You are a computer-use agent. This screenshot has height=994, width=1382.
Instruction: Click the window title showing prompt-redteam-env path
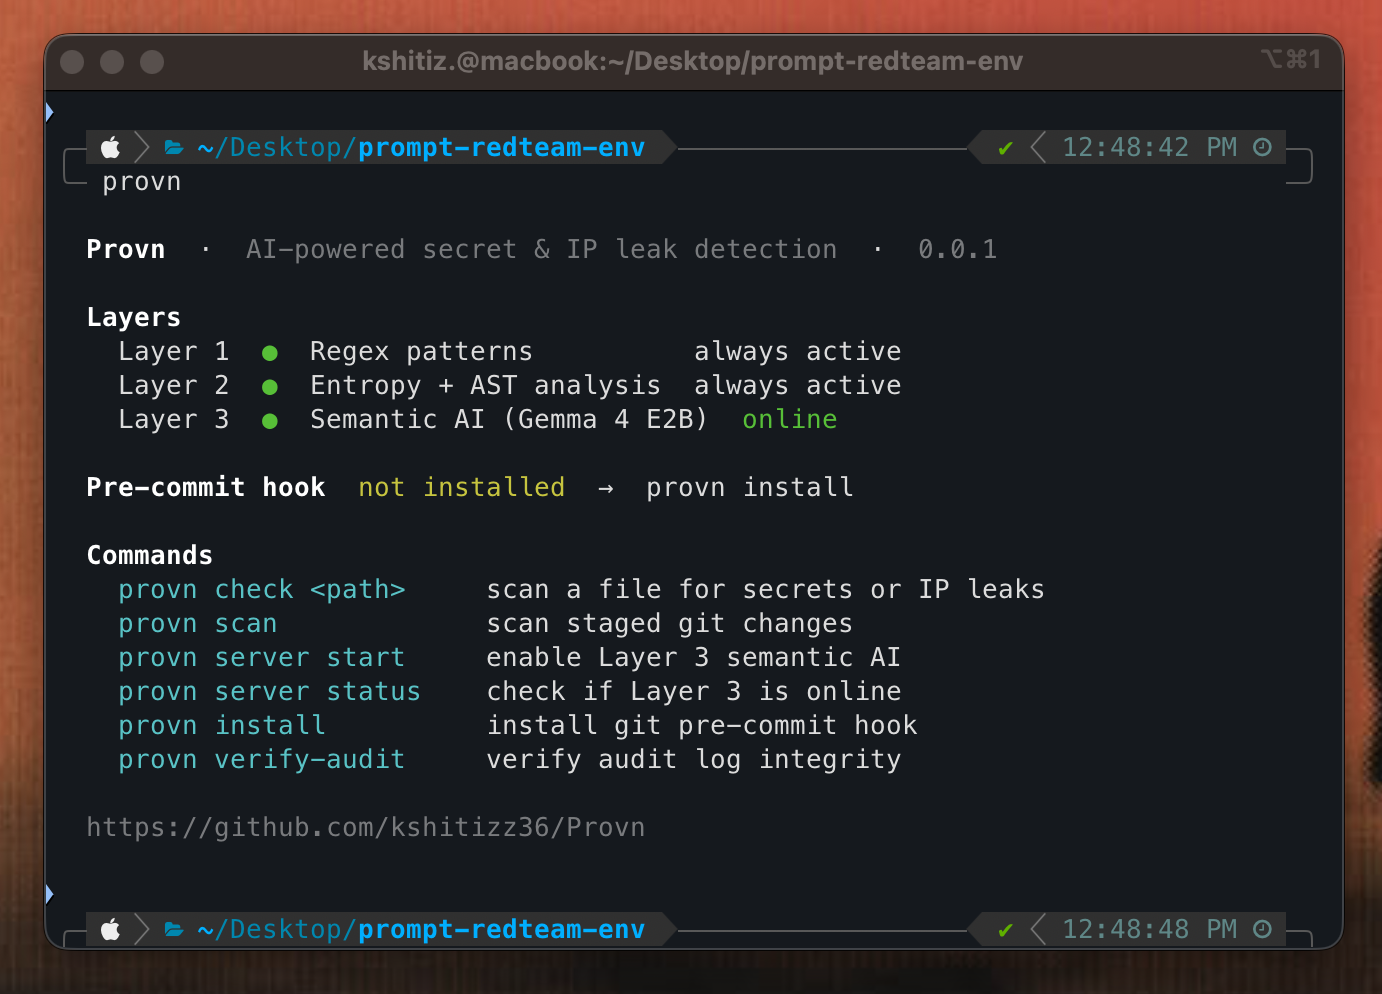[691, 61]
